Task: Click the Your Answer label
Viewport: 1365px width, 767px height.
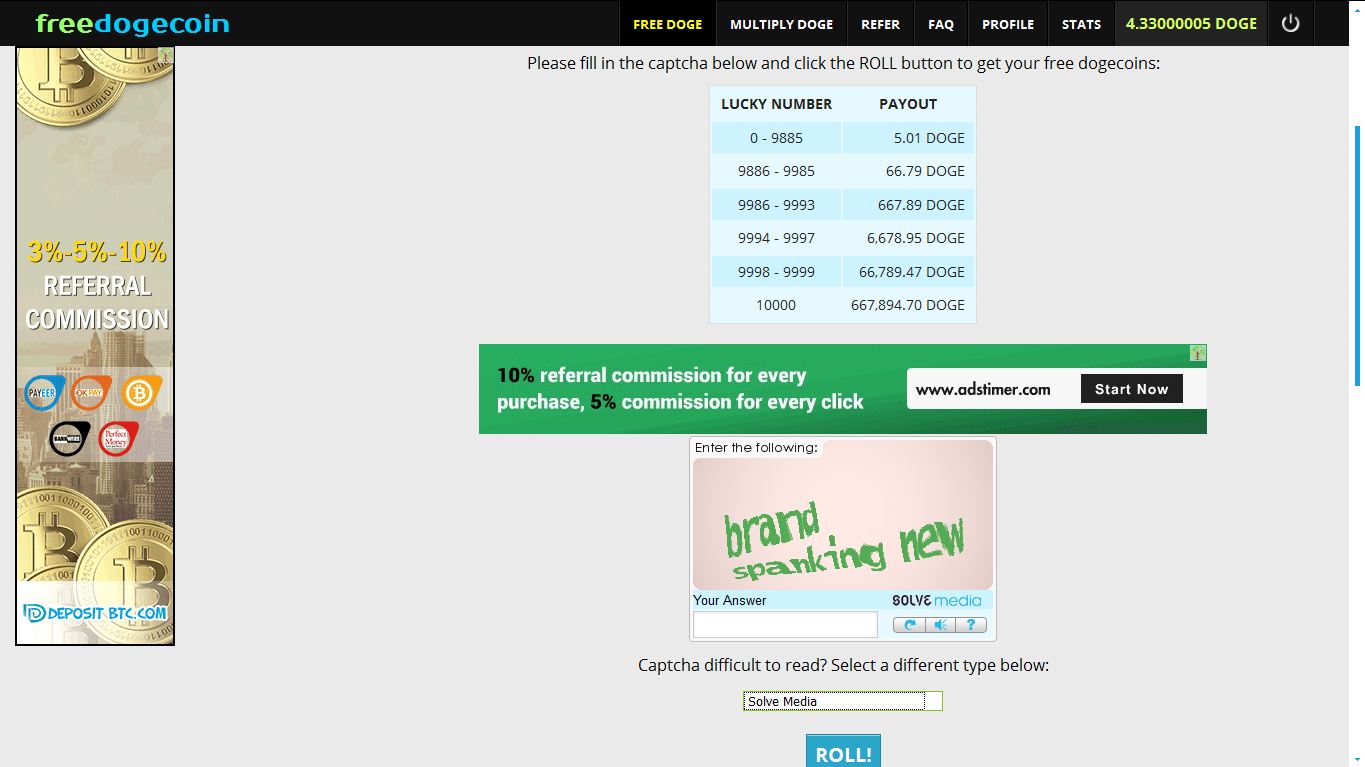Action: click(x=730, y=600)
